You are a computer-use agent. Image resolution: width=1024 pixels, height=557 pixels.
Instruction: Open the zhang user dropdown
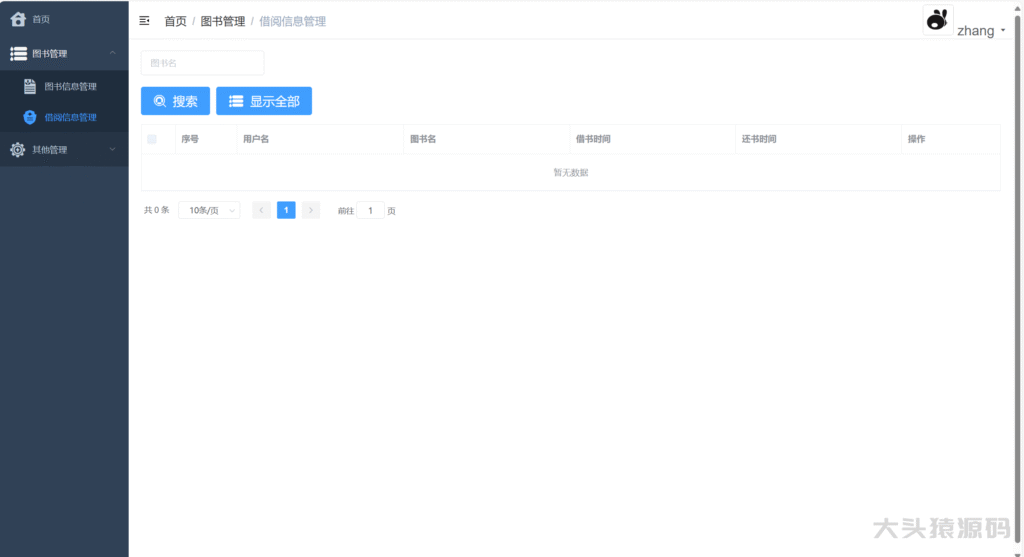[981, 31]
